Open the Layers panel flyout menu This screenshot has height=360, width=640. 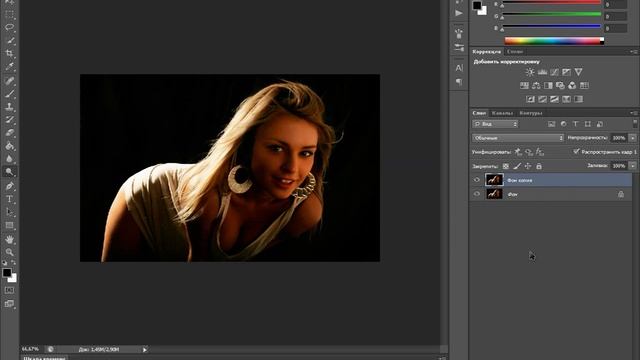click(x=634, y=113)
